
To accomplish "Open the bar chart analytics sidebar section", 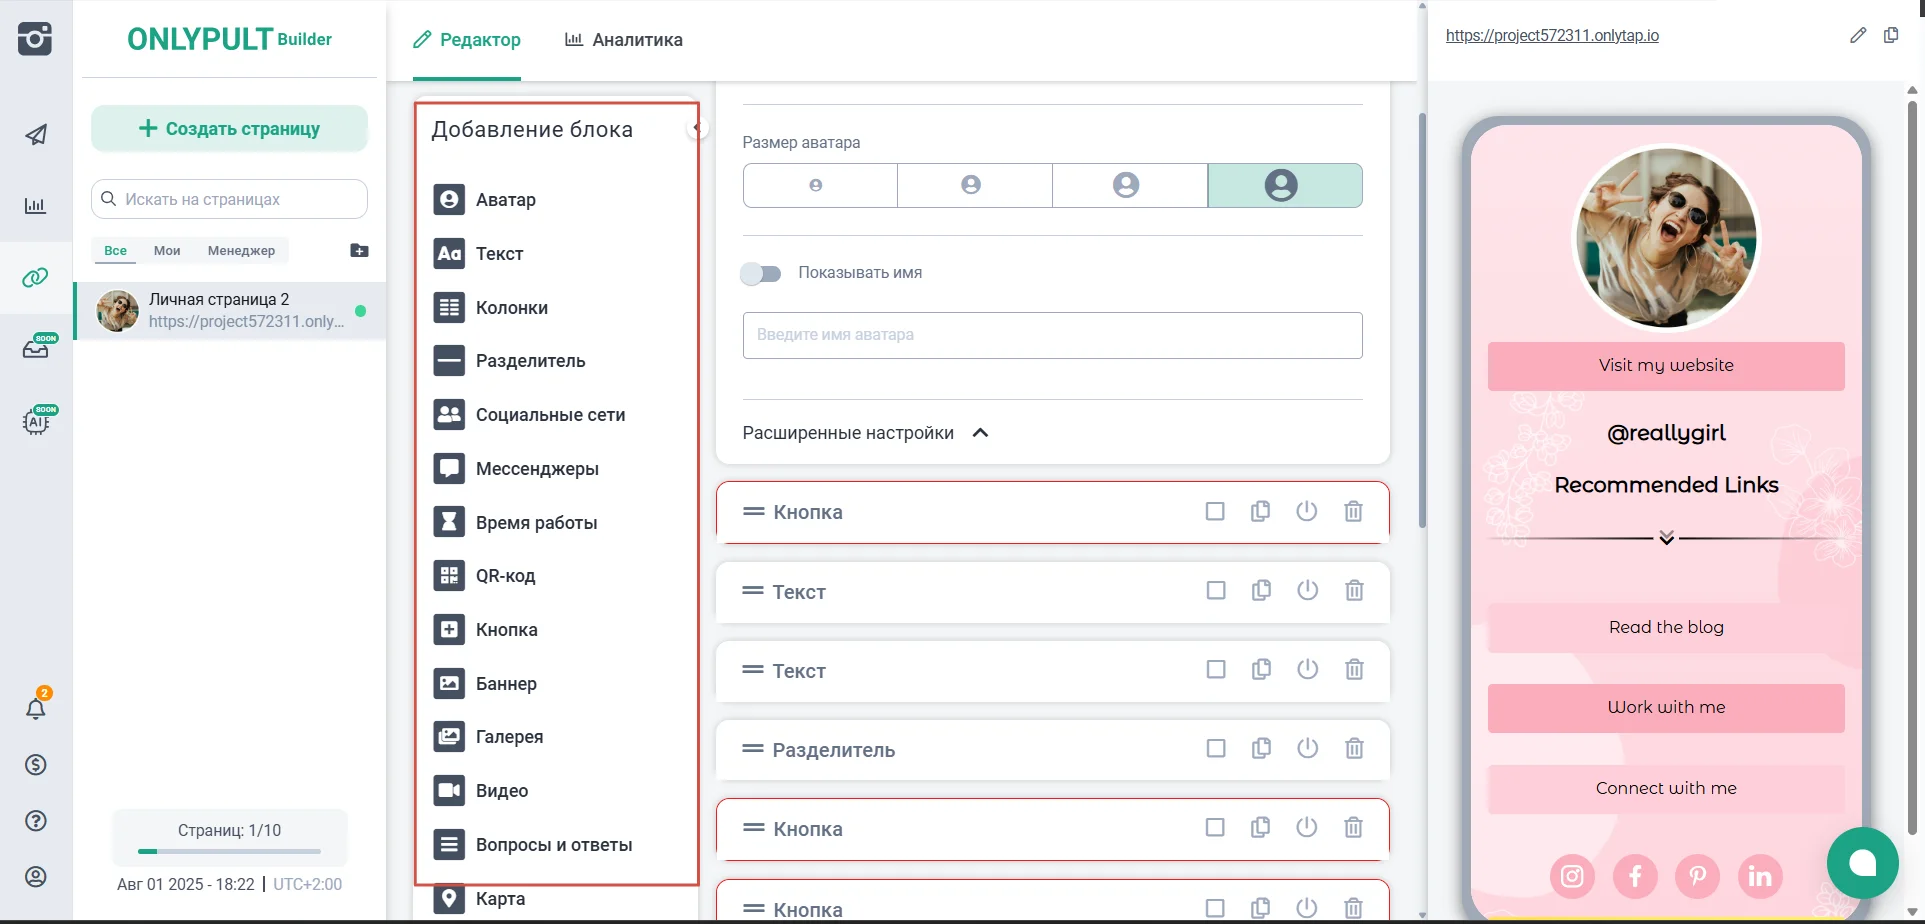I will pyautogui.click(x=36, y=206).
